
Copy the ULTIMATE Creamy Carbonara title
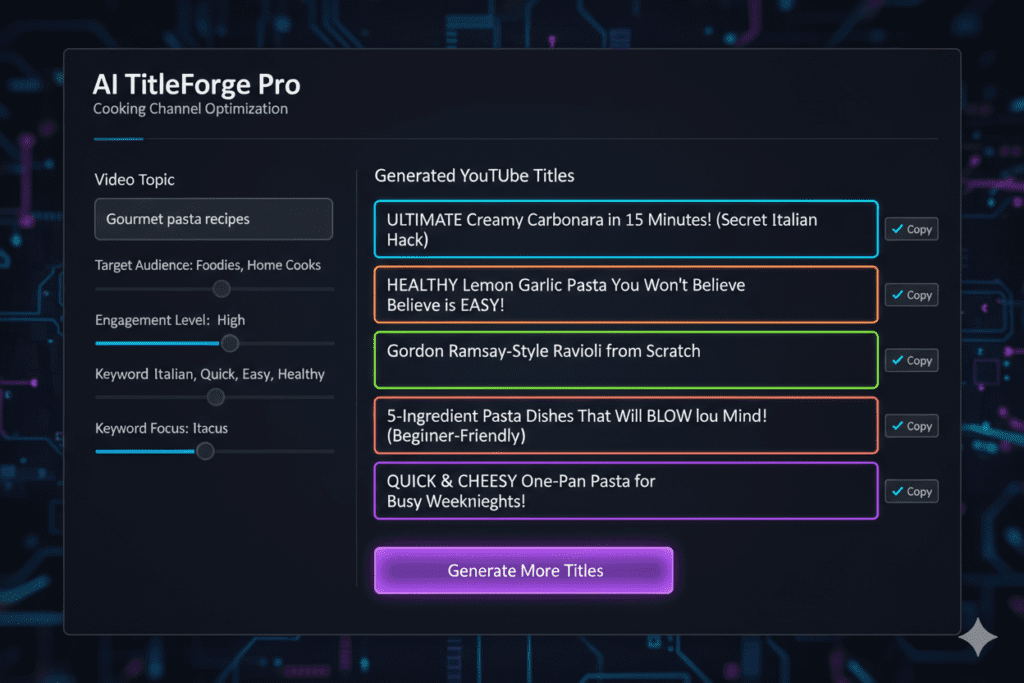click(x=911, y=229)
